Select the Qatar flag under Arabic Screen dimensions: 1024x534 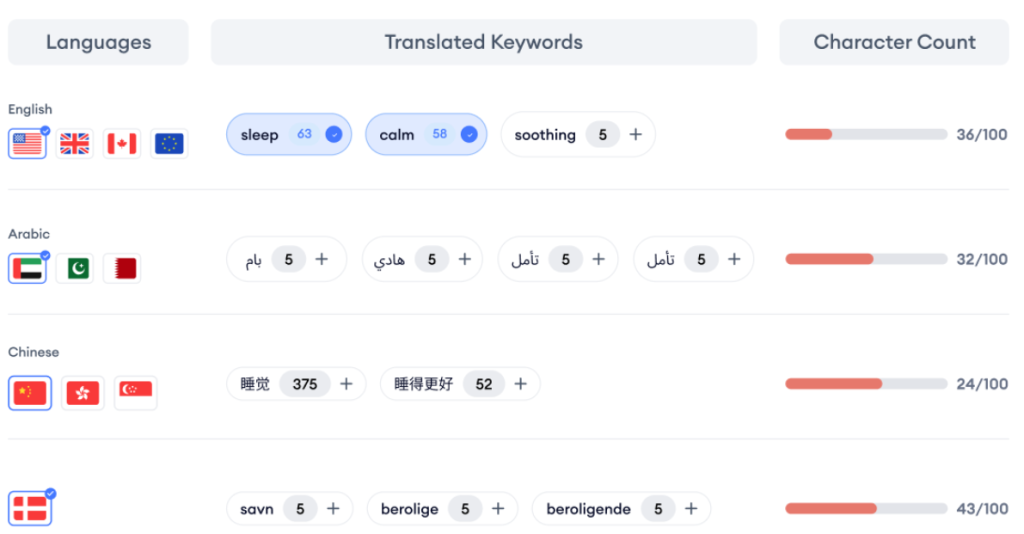[x=122, y=269]
